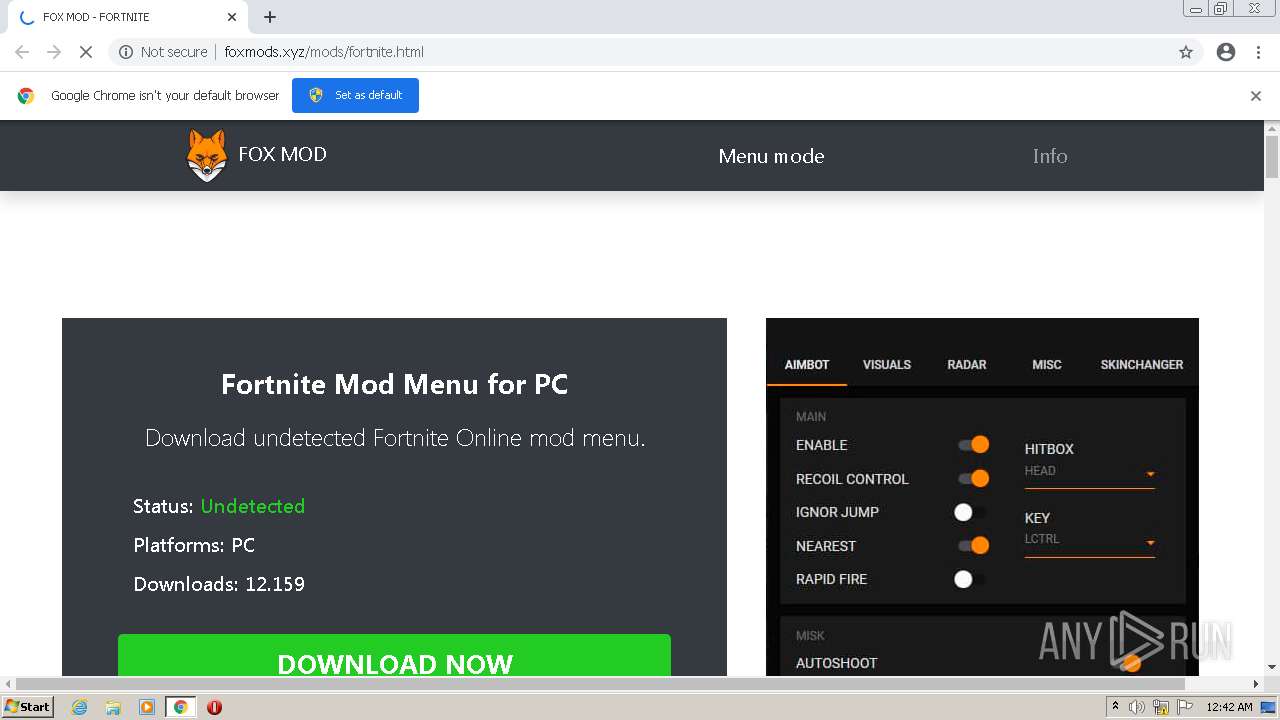
Task: Click the Platforms: PC text
Action: click(x=194, y=545)
